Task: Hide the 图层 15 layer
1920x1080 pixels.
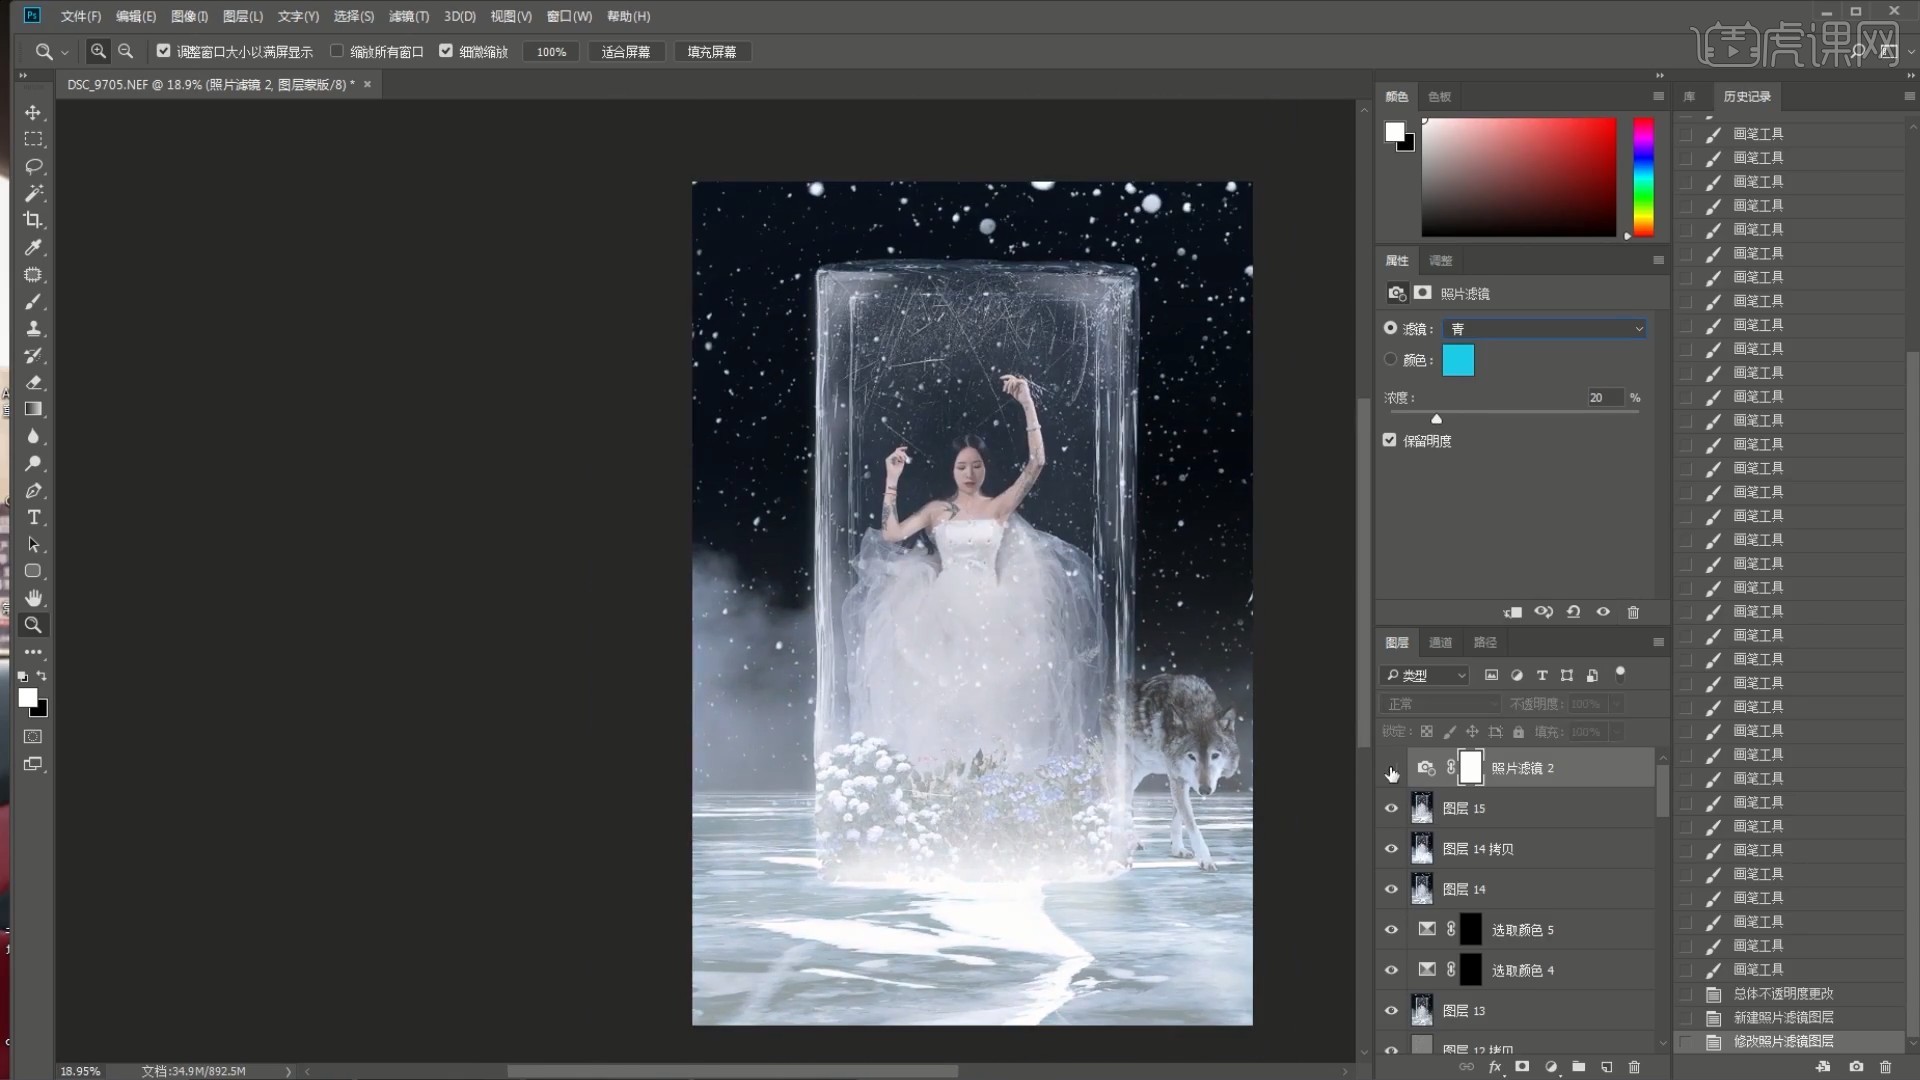Action: point(1391,808)
